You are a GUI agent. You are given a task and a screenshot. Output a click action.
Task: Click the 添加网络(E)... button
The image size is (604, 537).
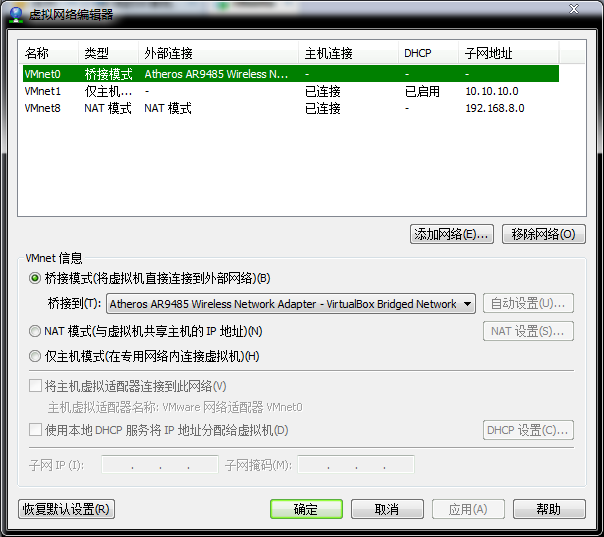452,234
